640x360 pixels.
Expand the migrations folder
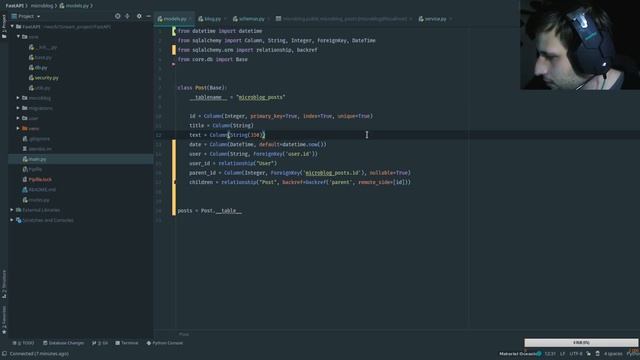click(18, 108)
